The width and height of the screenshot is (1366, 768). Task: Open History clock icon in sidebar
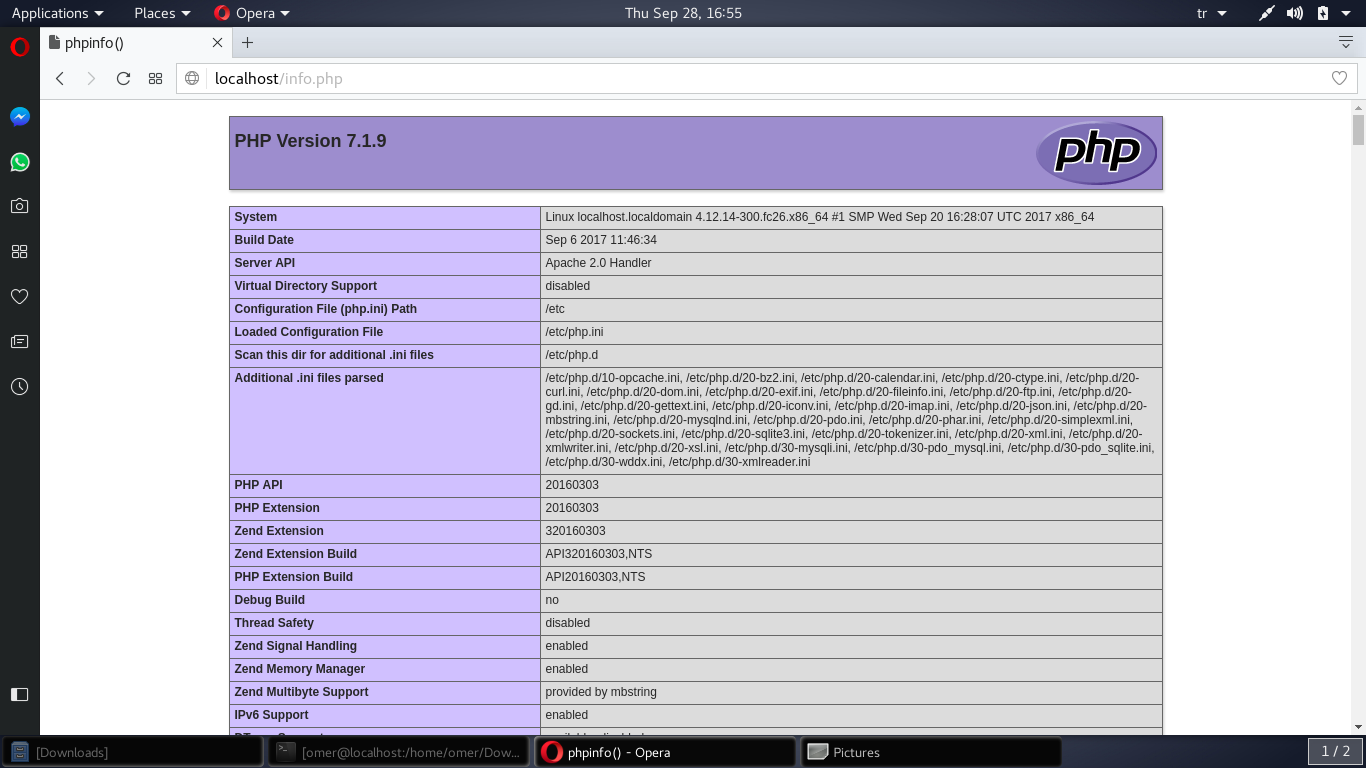tap(19, 386)
